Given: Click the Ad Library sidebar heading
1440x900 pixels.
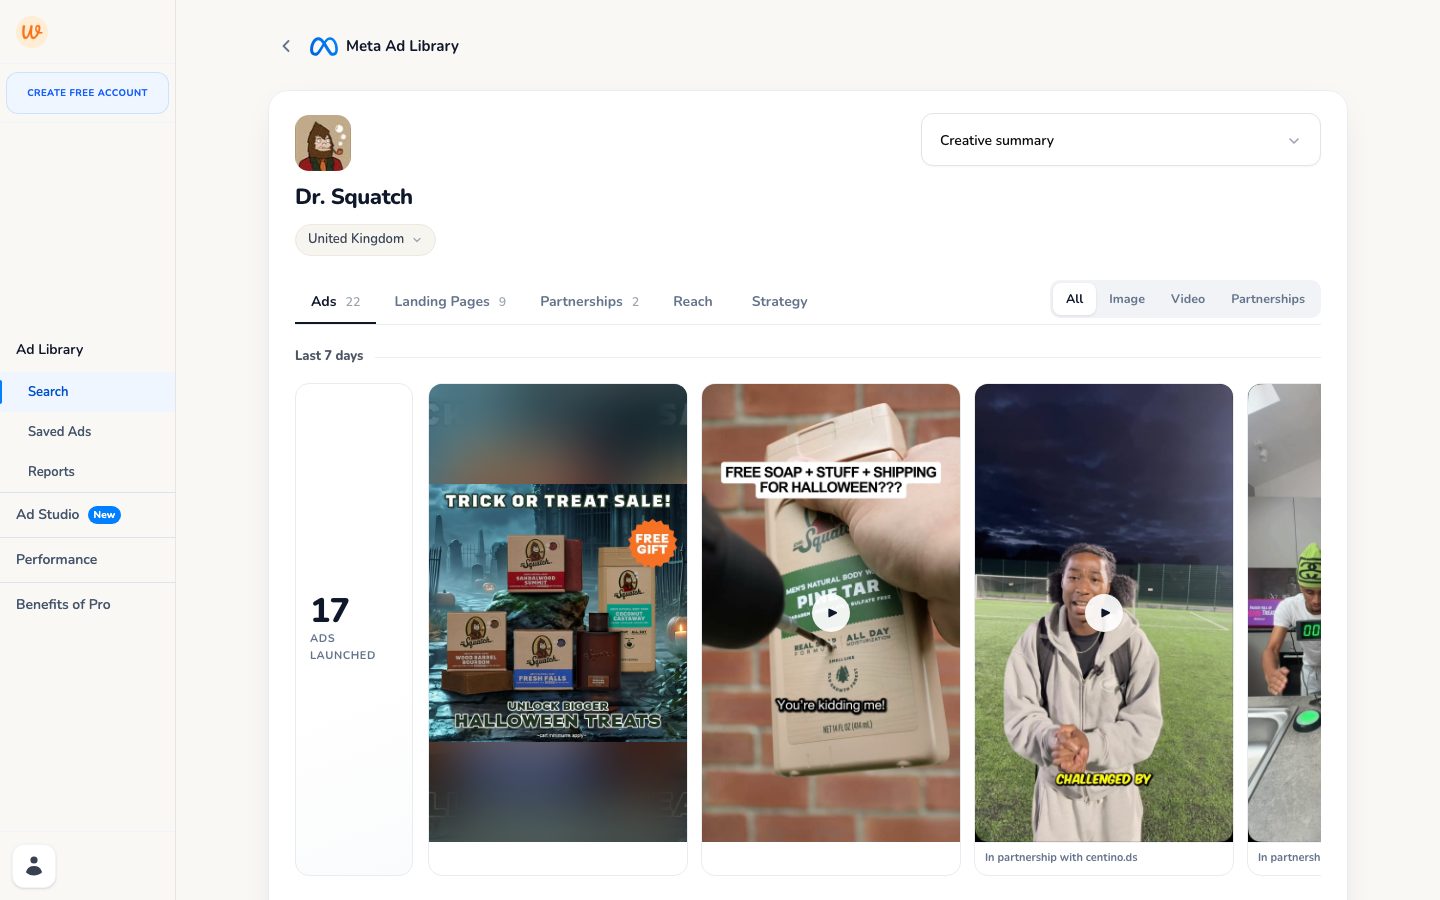Looking at the screenshot, I should point(49,349).
